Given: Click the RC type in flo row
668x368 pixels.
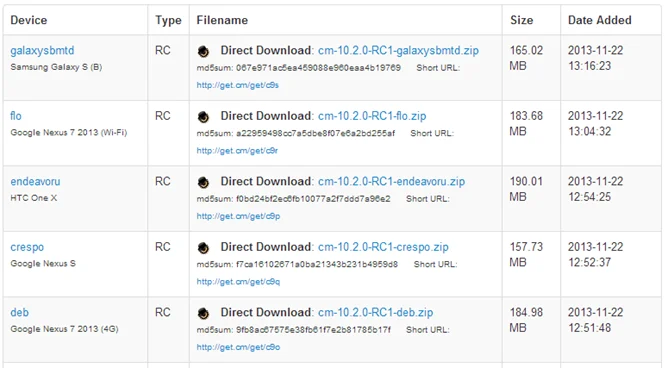Looking at the screenshot, I should (x=163, y=116).
